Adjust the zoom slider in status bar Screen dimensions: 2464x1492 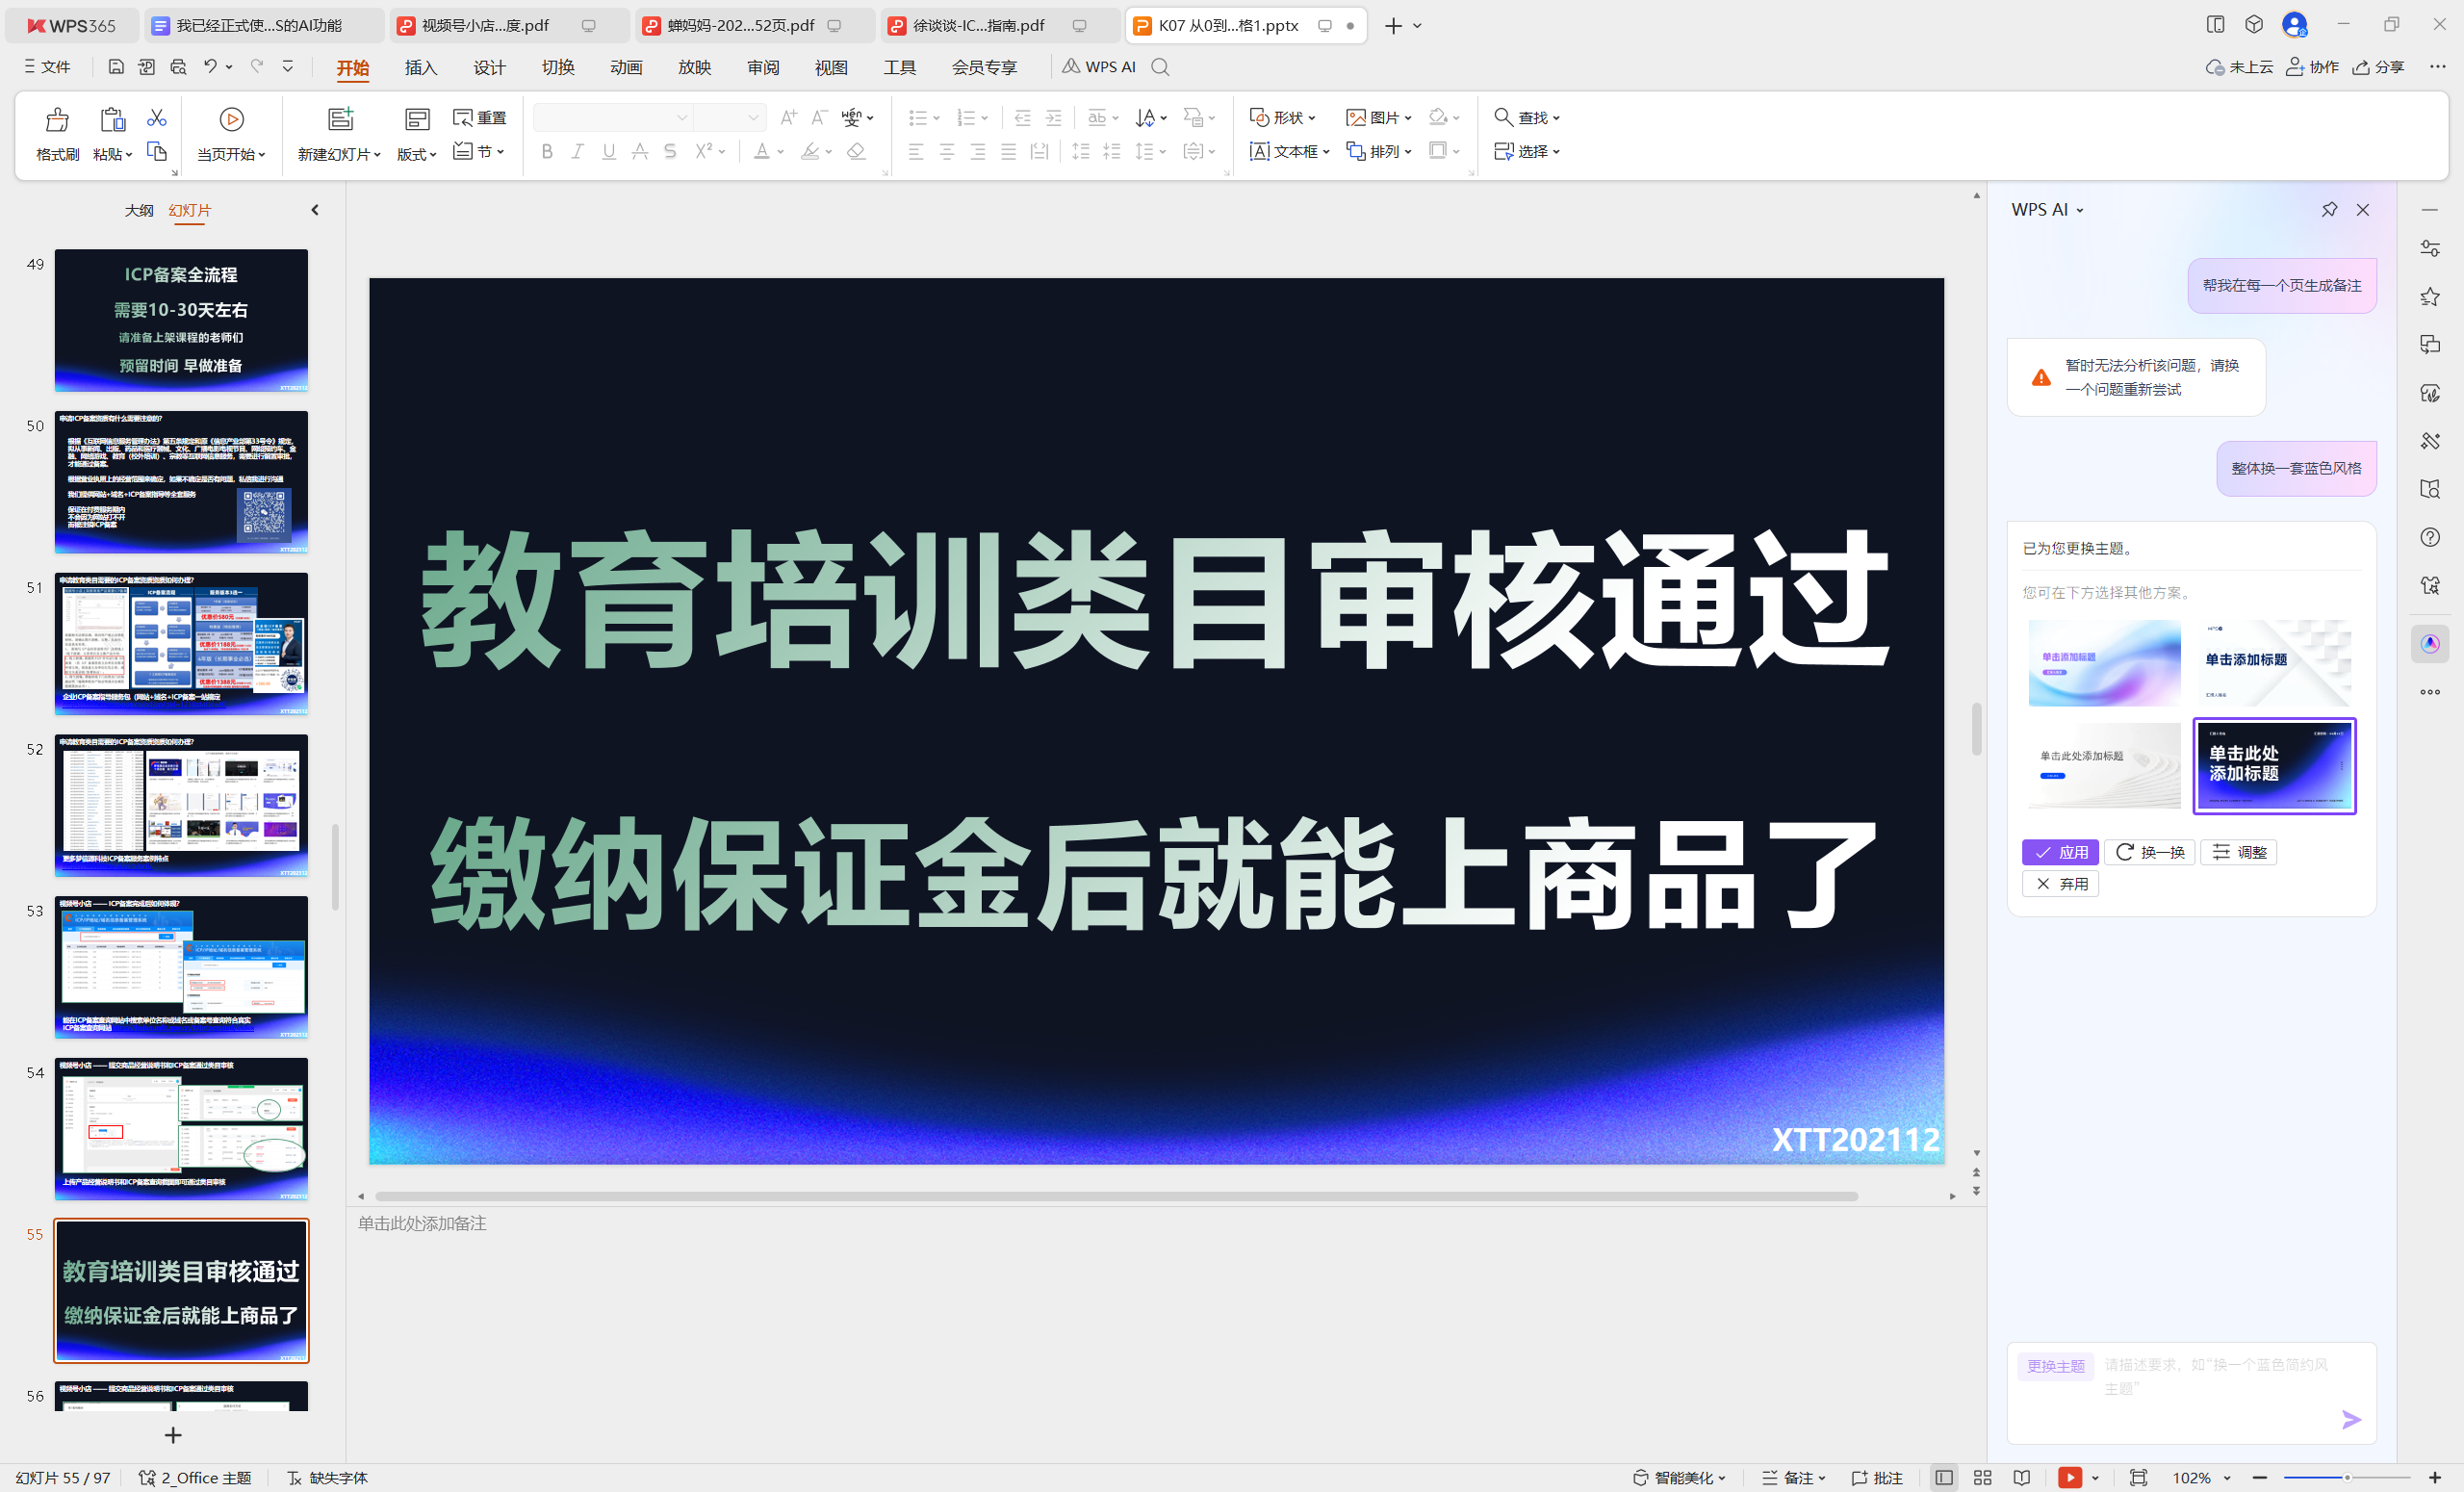click(x=2346, y=1477)
